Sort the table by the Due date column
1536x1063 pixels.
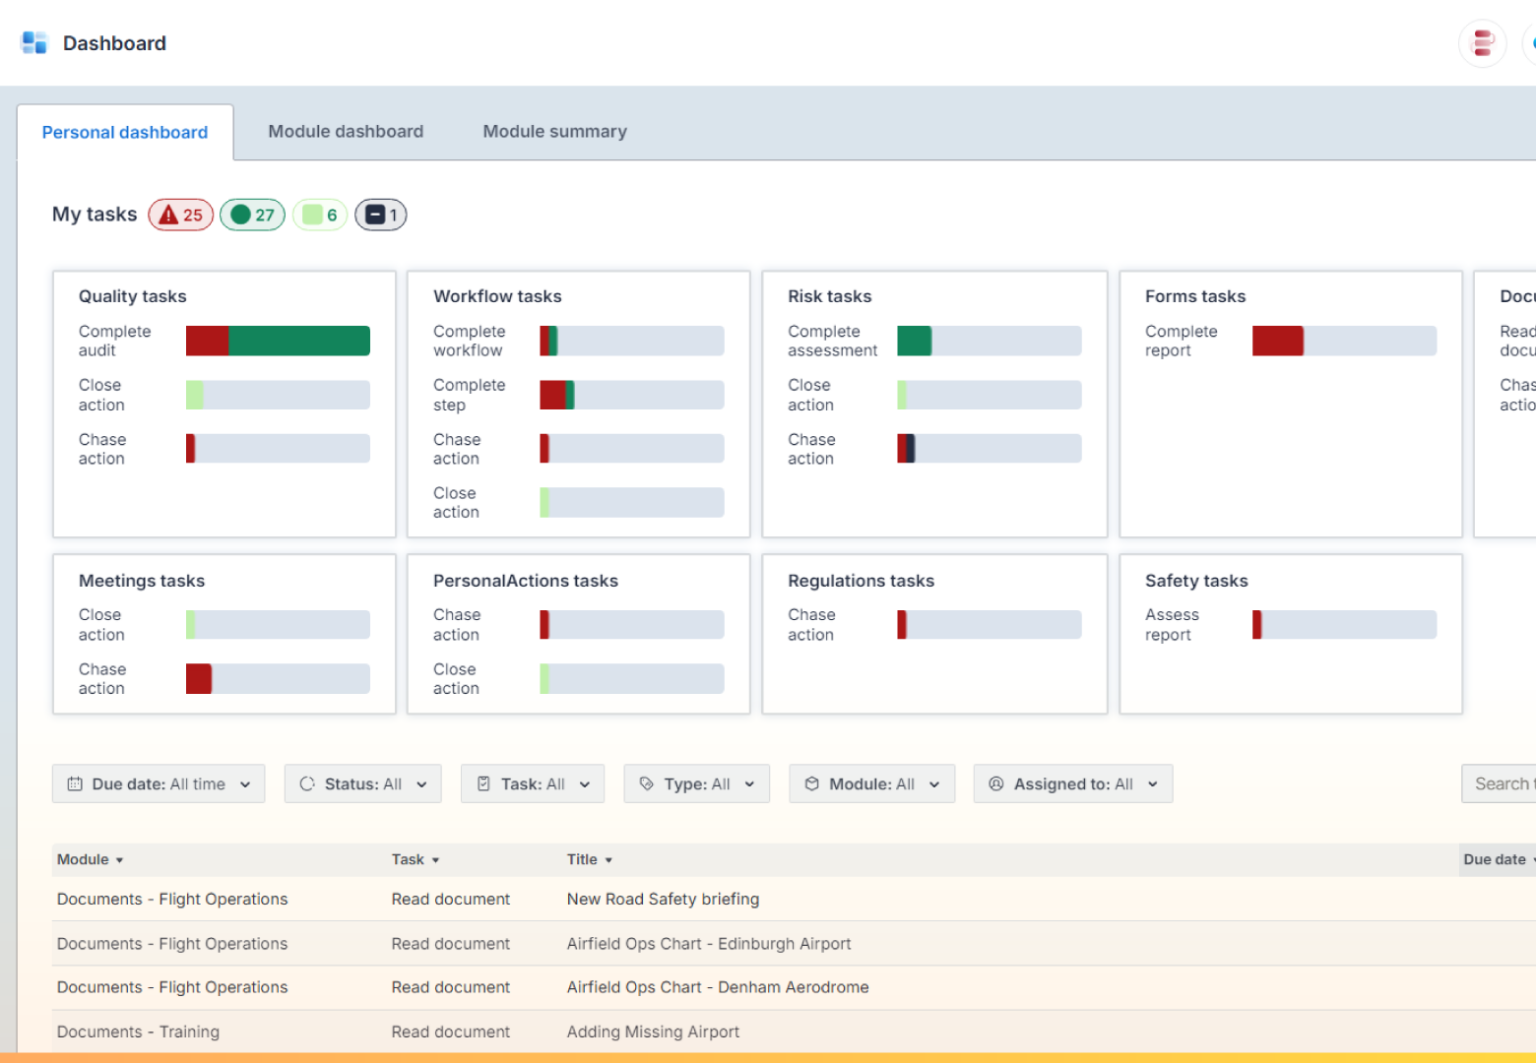(x=1494, y=859)
